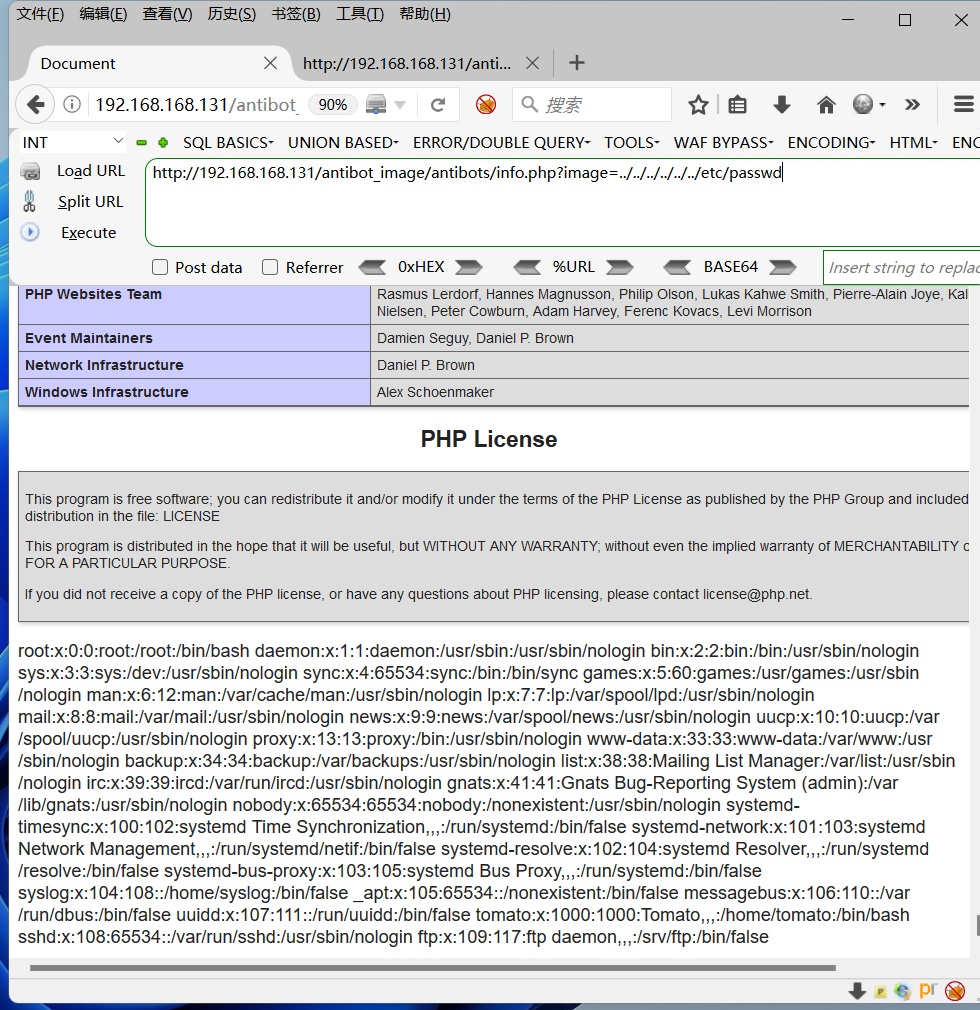Image resolution: width=980 pixels, height=1010 pixels.
Task: Expand the SQL BASICS menu
Action: 228,142
